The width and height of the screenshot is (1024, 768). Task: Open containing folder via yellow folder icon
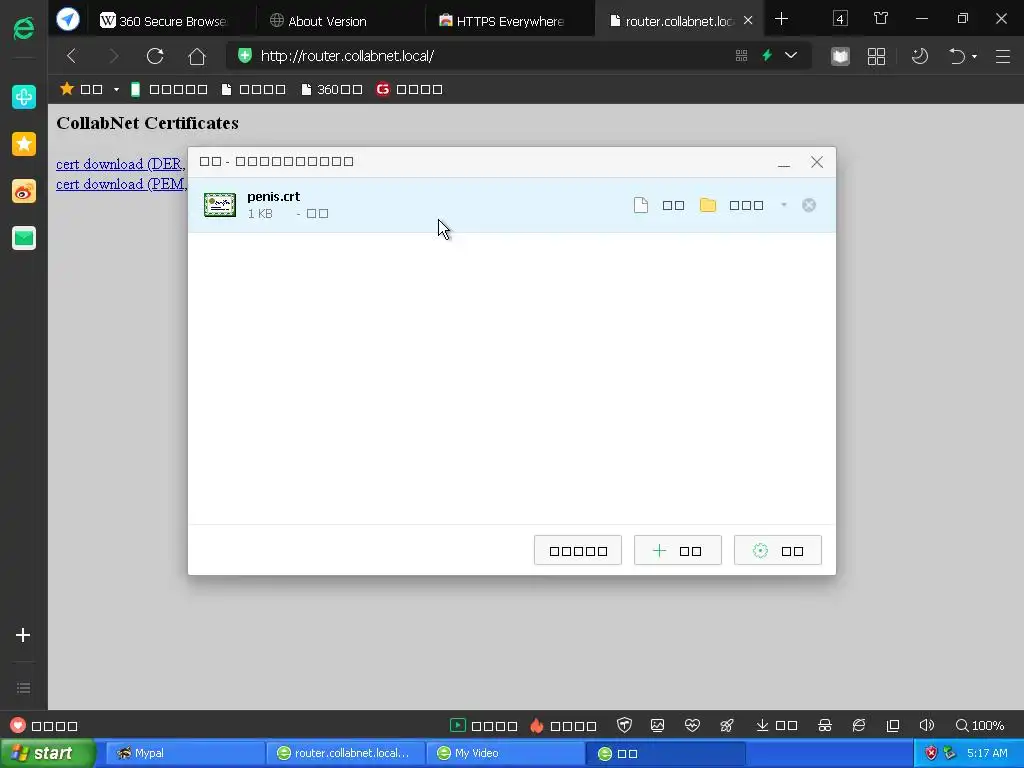(x=708, y=205)
